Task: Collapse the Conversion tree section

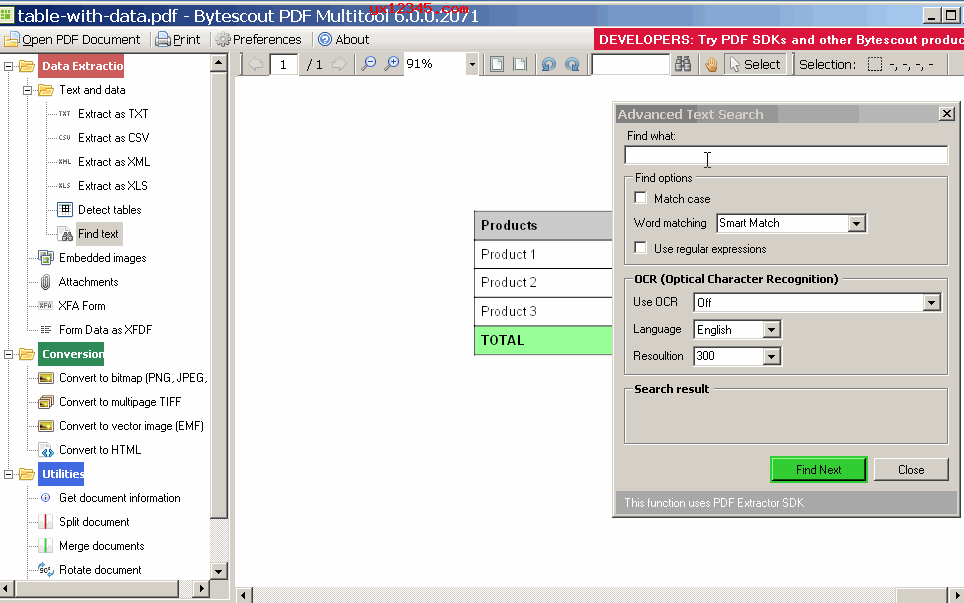Action: pos(10,354)
